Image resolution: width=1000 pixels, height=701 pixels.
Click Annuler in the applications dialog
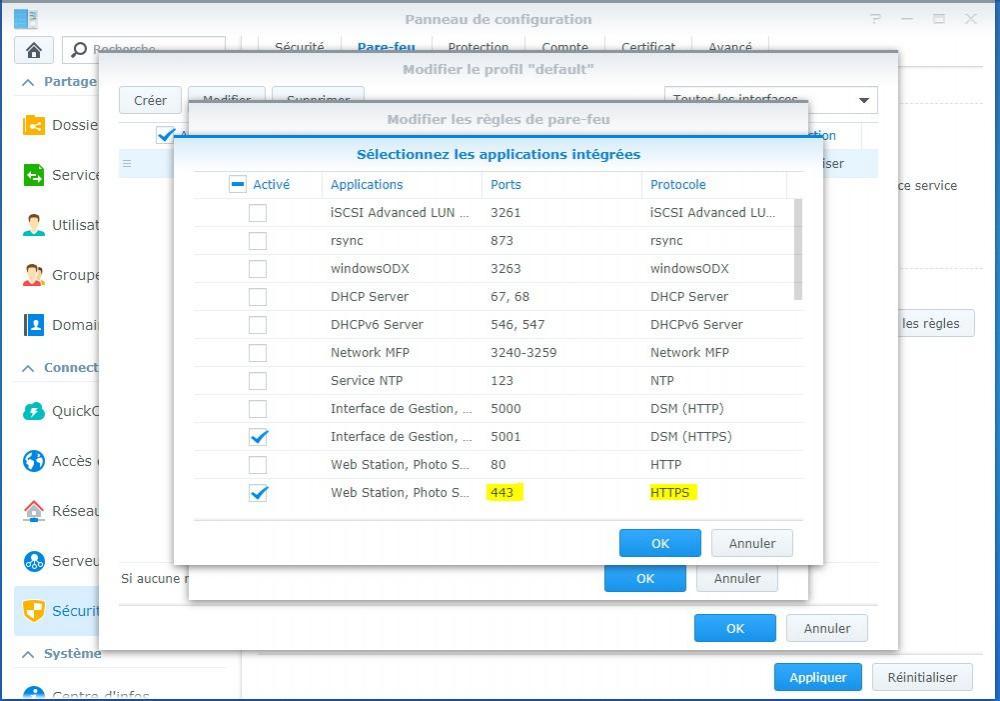(752, 543)
